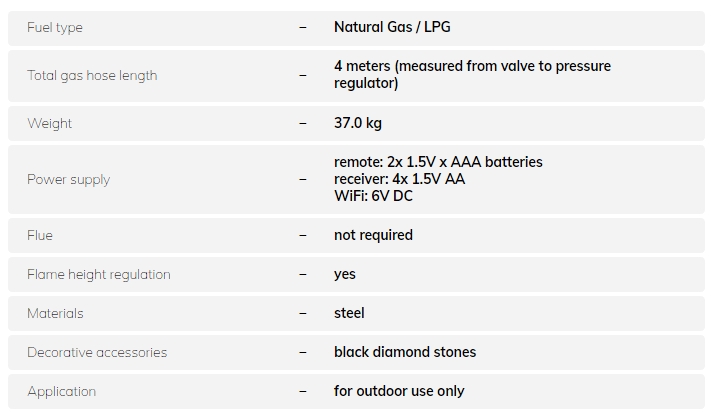This screenshot has height=417, width=718.
Task: Click the "Weight" row label
Action: [x=49, y=124]
